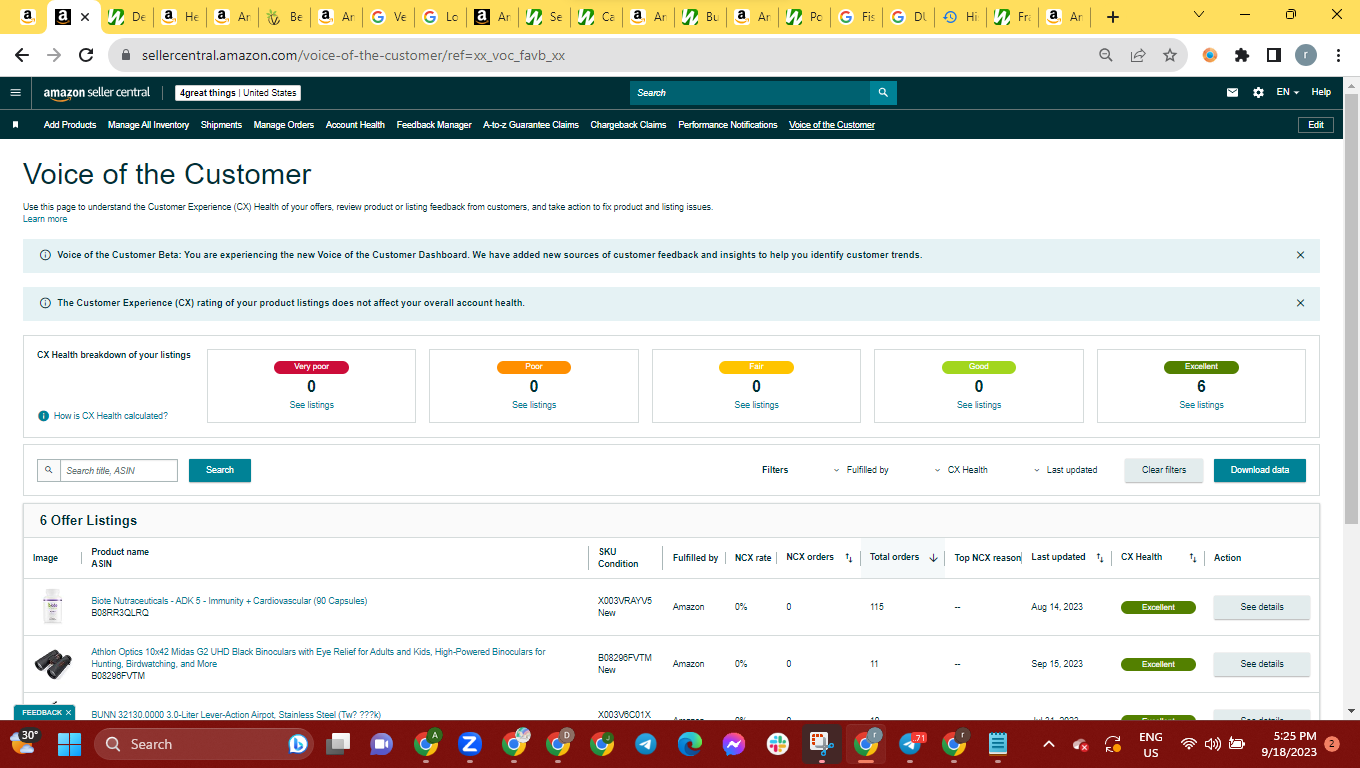
Task: Expand the Fulfilled by filter
Action: click(x=861, y=470)
